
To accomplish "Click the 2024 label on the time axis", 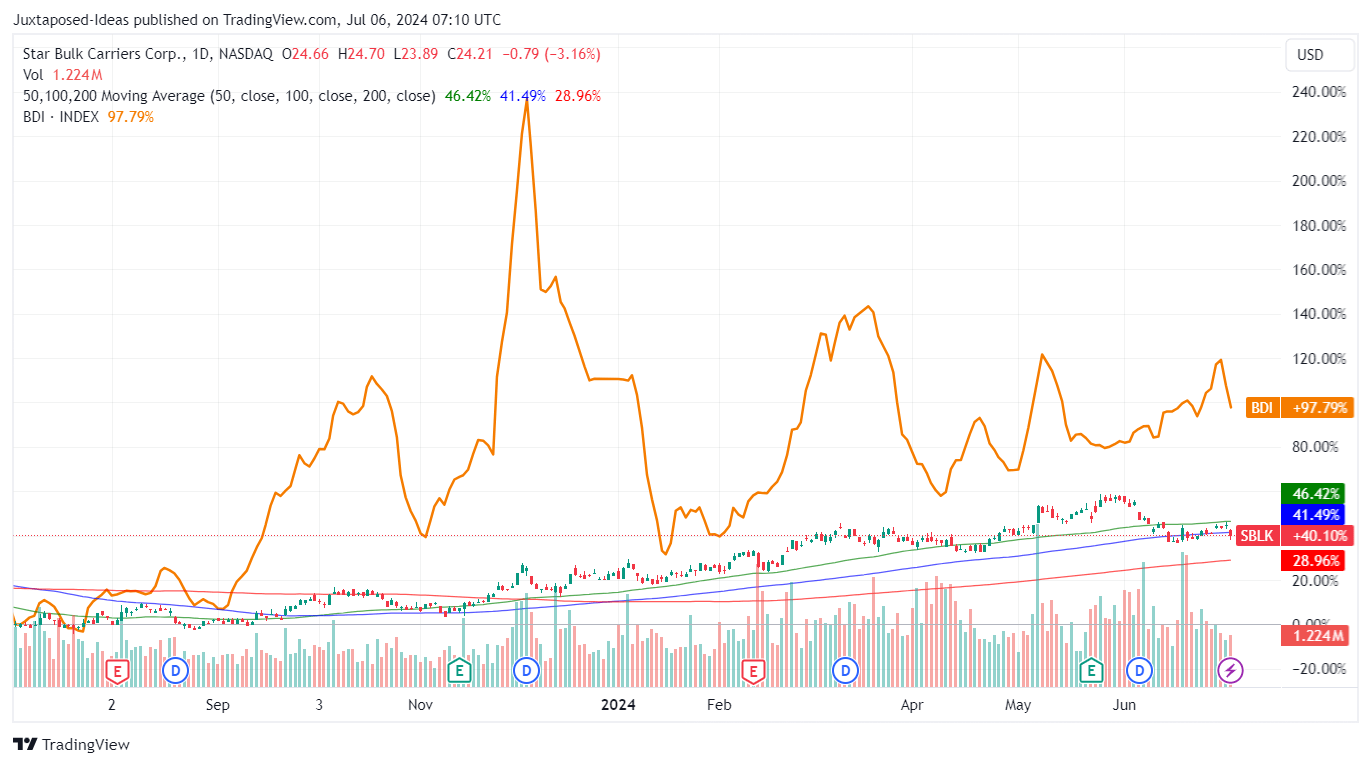I will click(618, 705).
